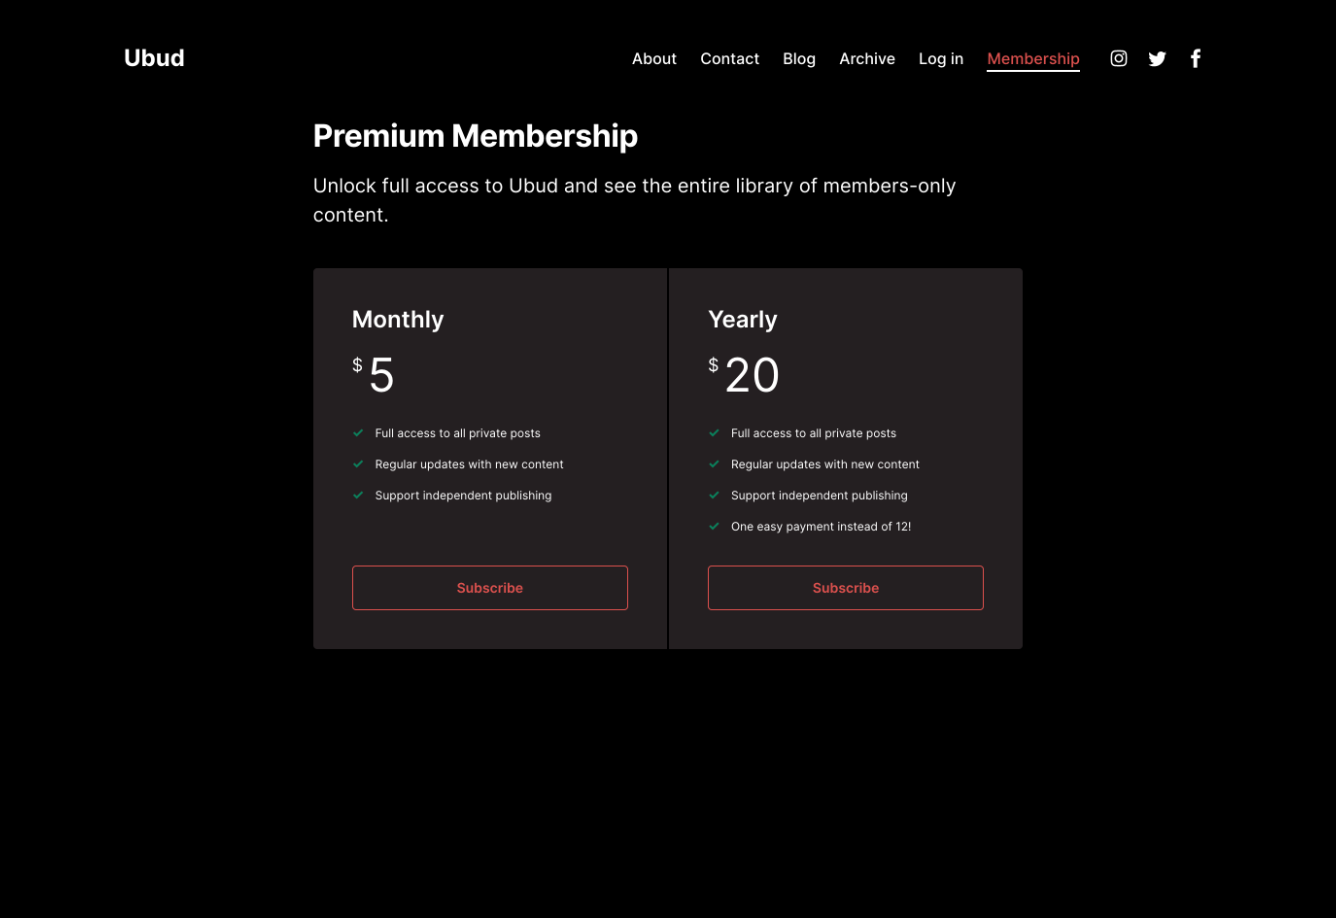Viewport: 1336px width, 918px height.
Task: Click the Premium Membership heading
Action: coord(475,136)
